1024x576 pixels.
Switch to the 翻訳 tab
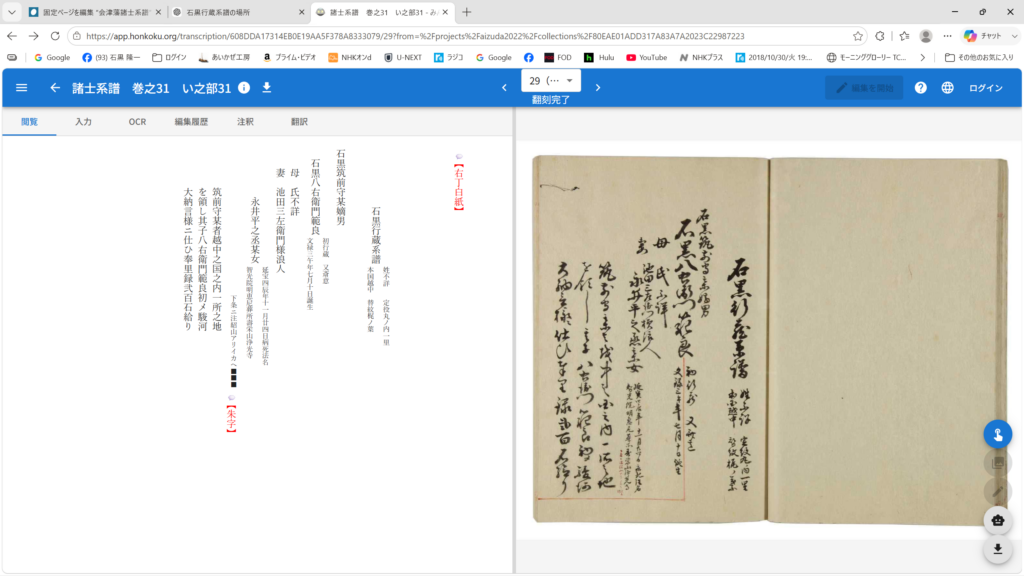click(x=299, y=121)
